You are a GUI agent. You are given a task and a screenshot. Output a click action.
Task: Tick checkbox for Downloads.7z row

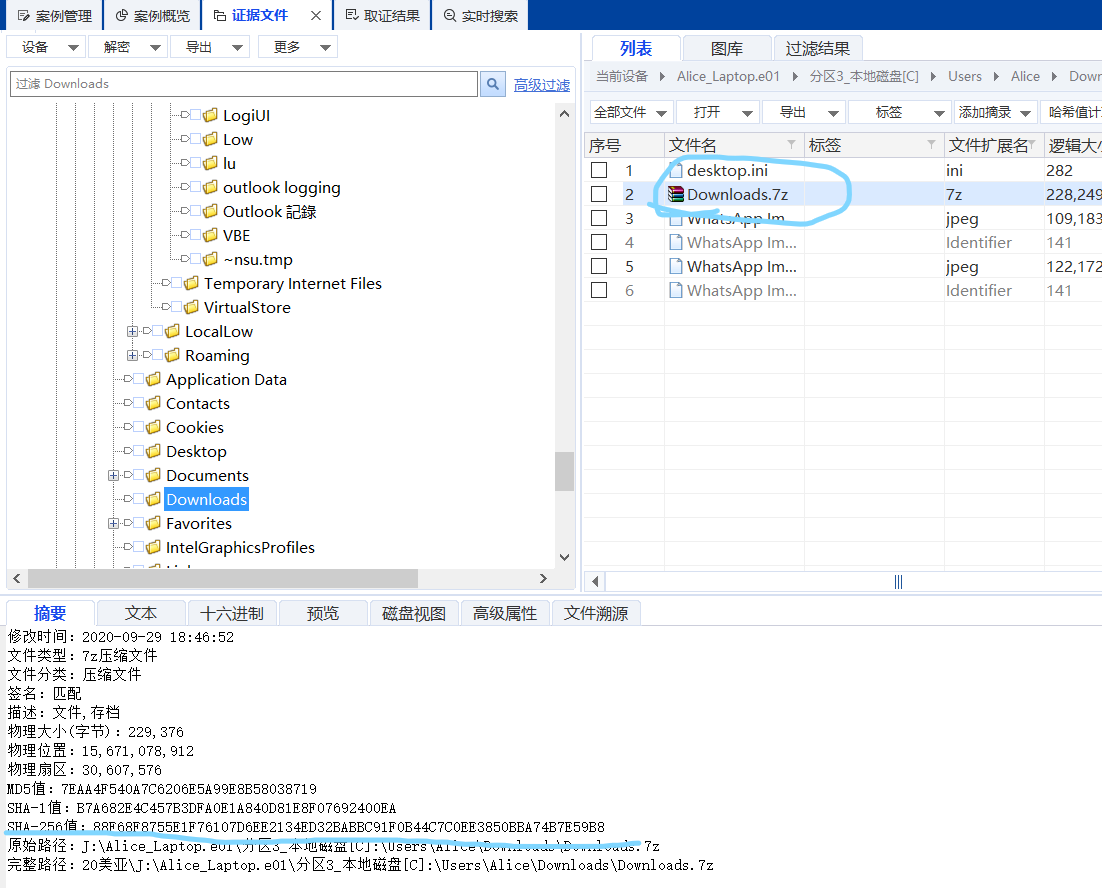pyautogui.click(x=599, y=194)
